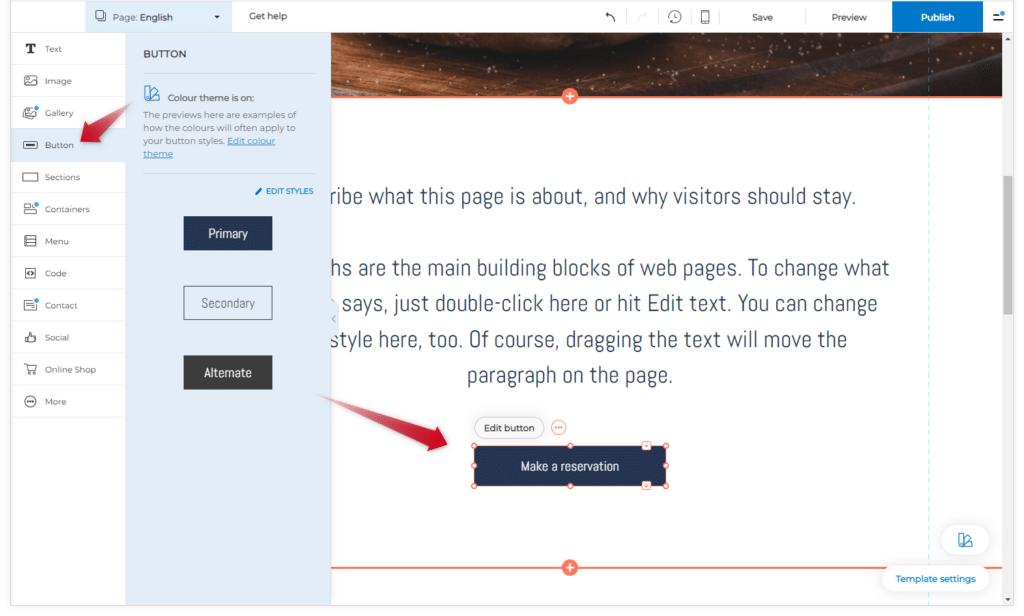The image size is (1024, 616).
Task: Select Online Shop in the sidebar
Action: click(x=70, y=370)
